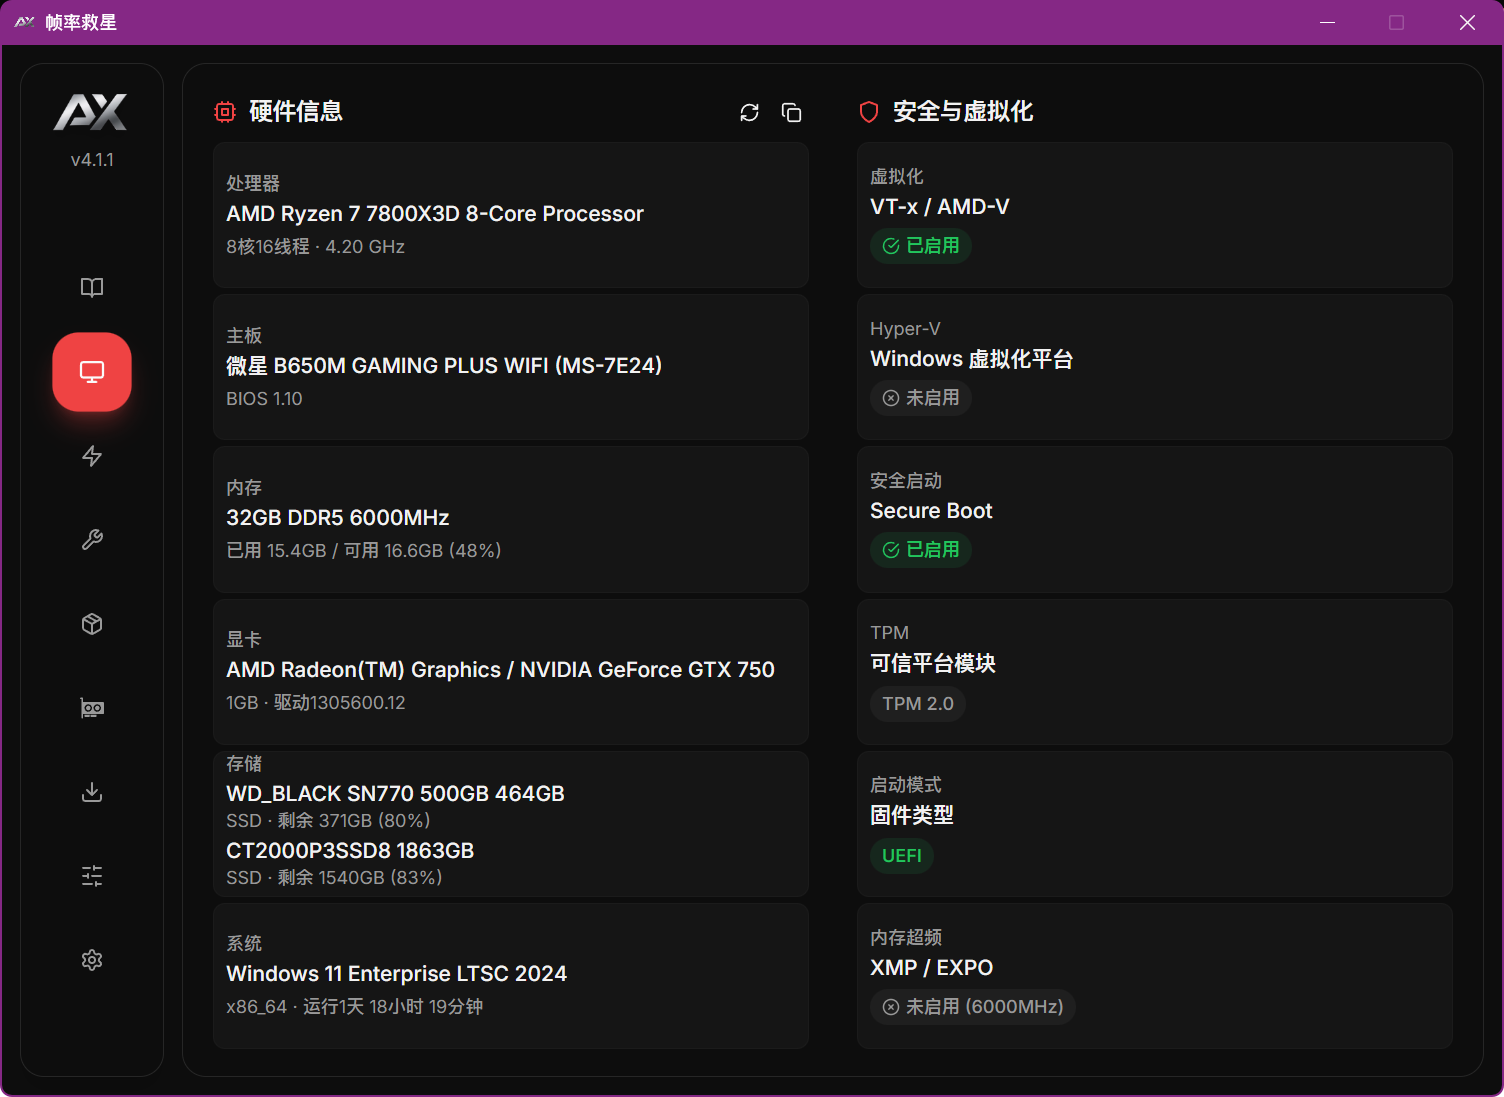Select the Windows 11 Enterprise LTSC system card
Screen dimensions: 1504x1097
tap(510, 975)
